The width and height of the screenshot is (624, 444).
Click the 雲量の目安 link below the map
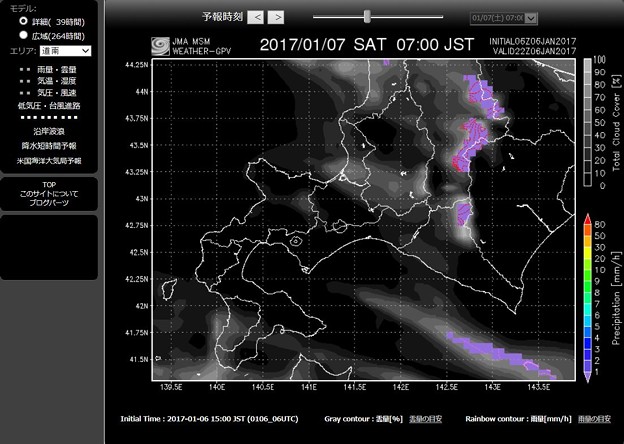pos(426,418)
